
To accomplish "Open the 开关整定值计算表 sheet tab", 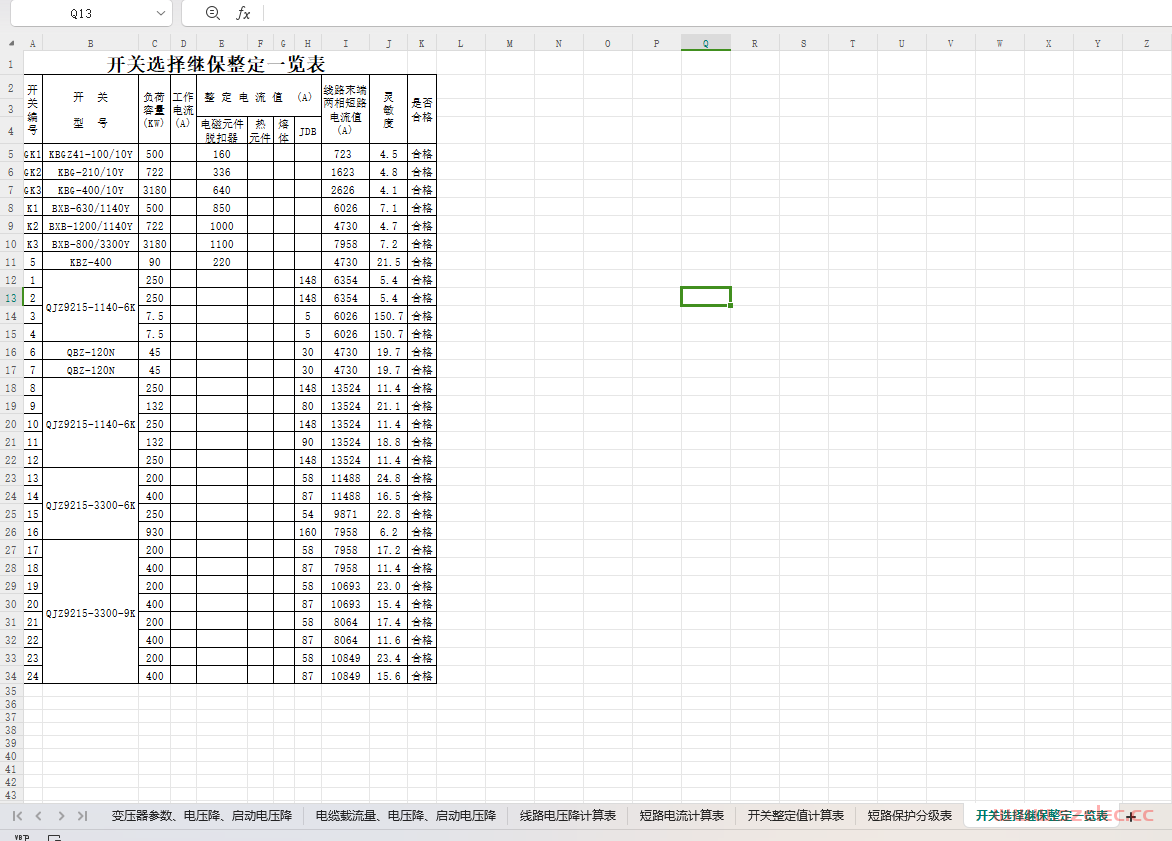I will [795, 816].
